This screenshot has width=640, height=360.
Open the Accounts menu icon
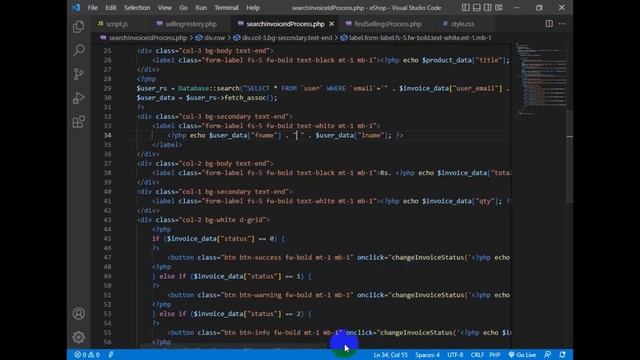(78, 313)
